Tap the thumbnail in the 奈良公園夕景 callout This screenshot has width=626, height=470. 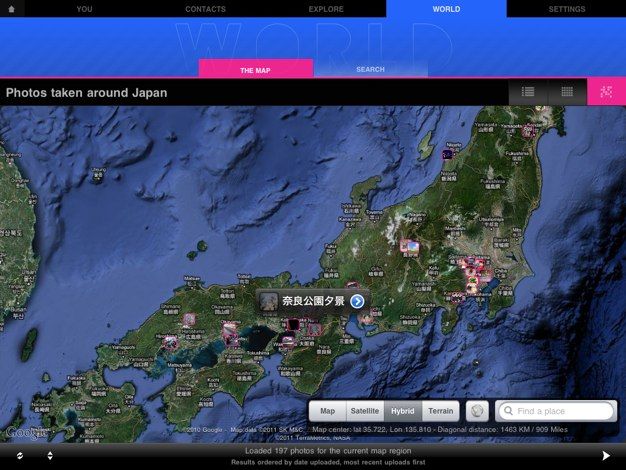coord(269,301)
